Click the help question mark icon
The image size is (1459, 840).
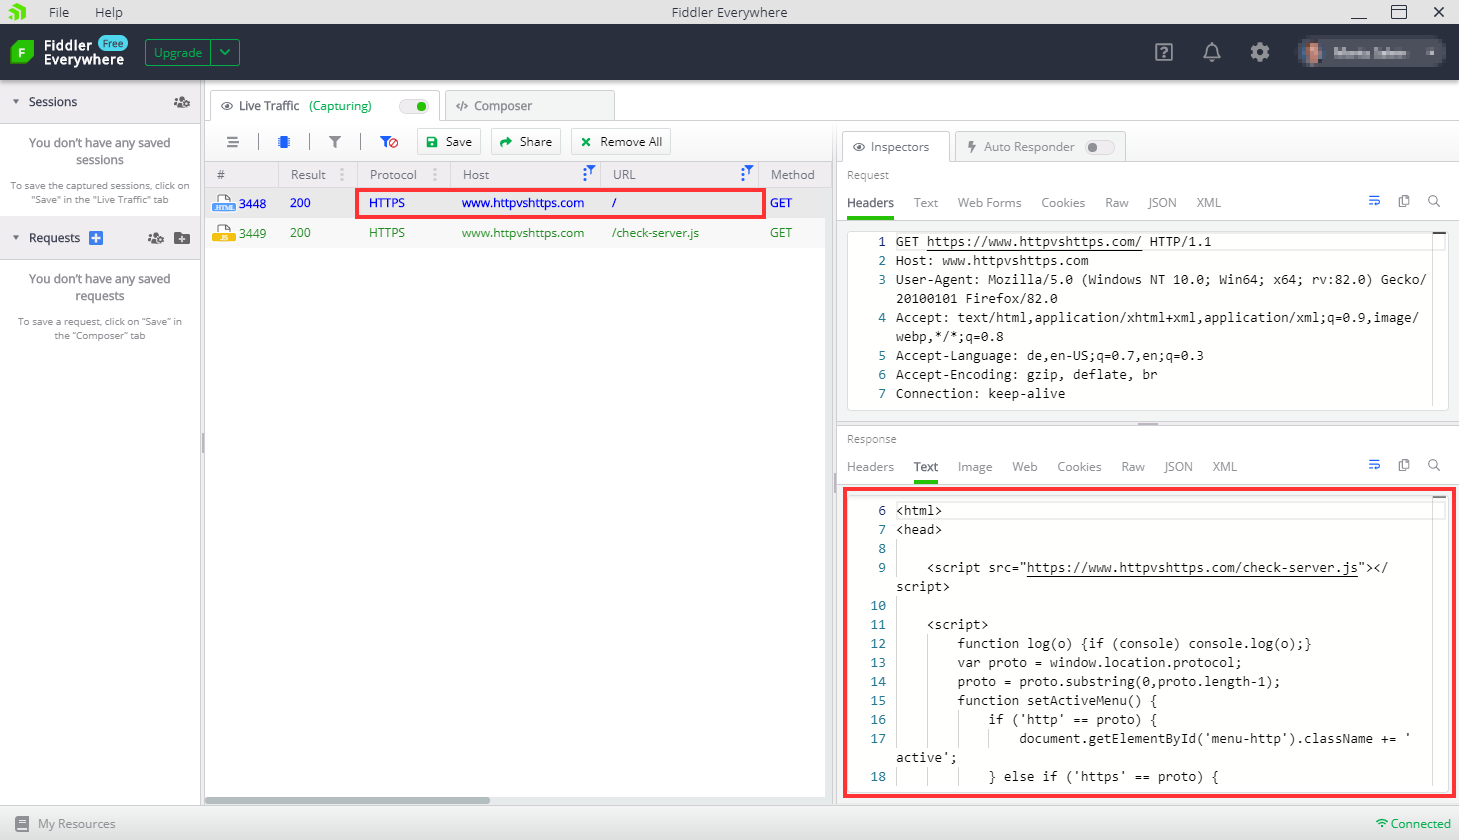pos(1163,52)
